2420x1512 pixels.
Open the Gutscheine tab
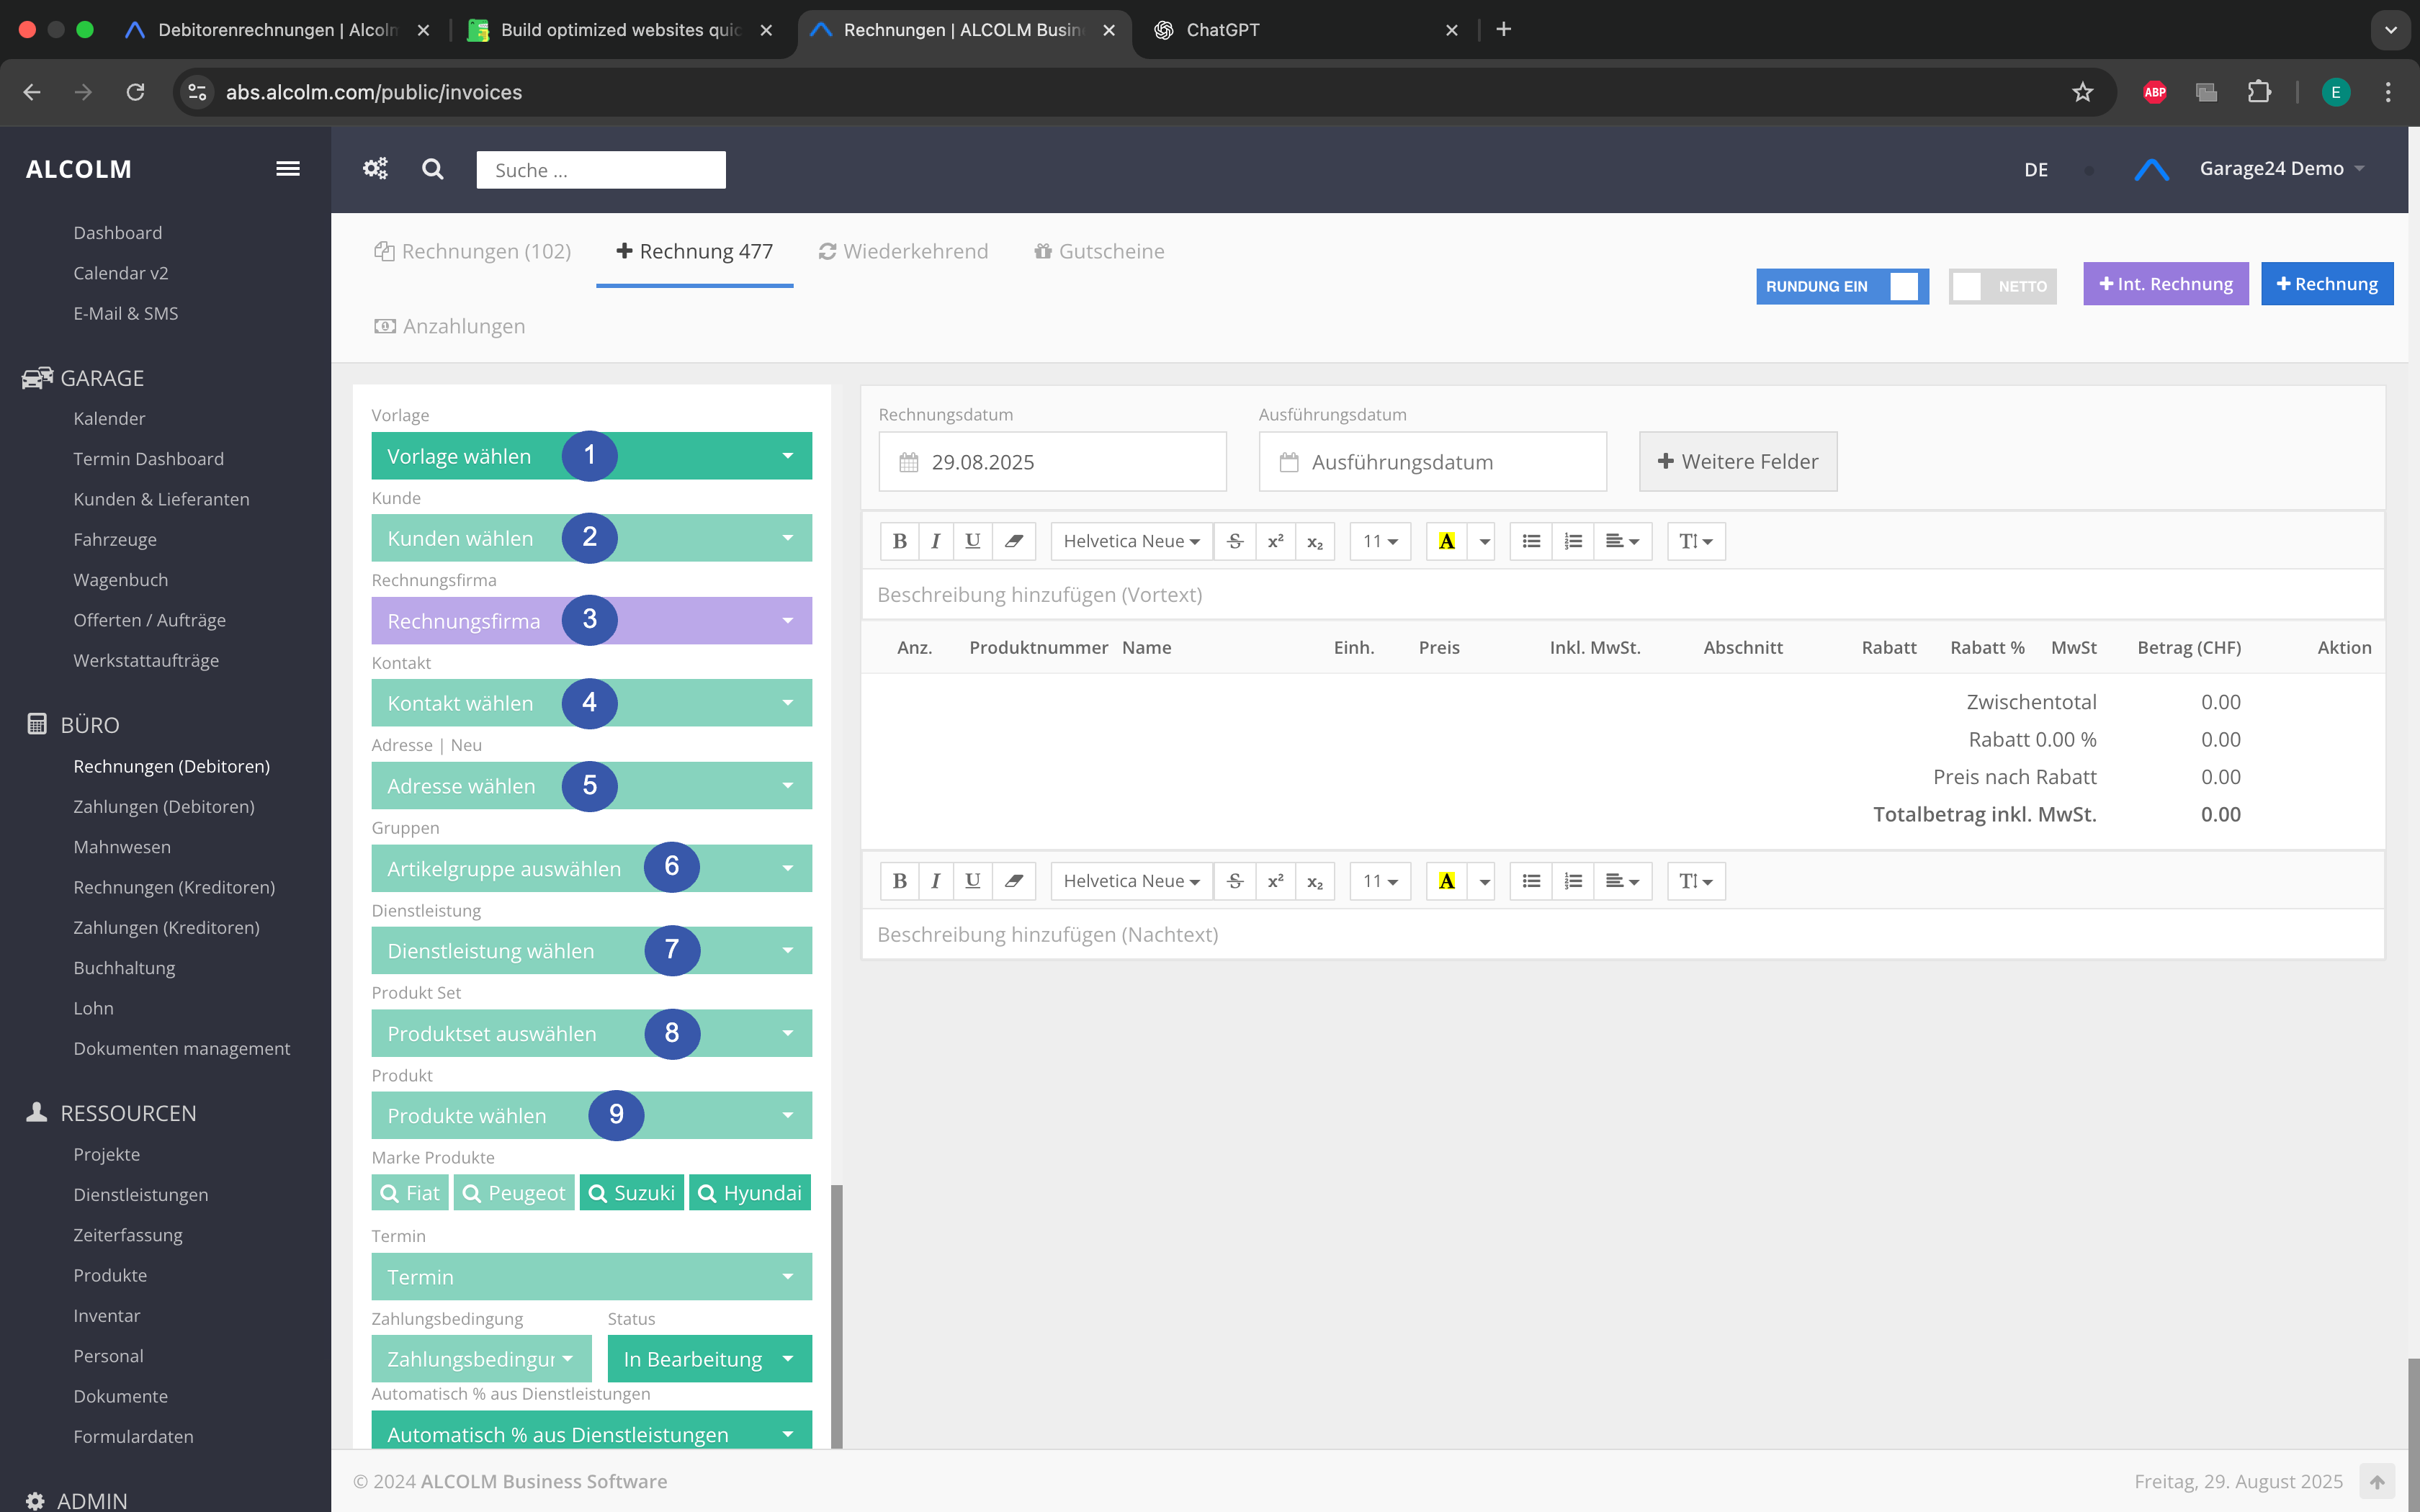pyautogui.click(x=1099, y=251)
